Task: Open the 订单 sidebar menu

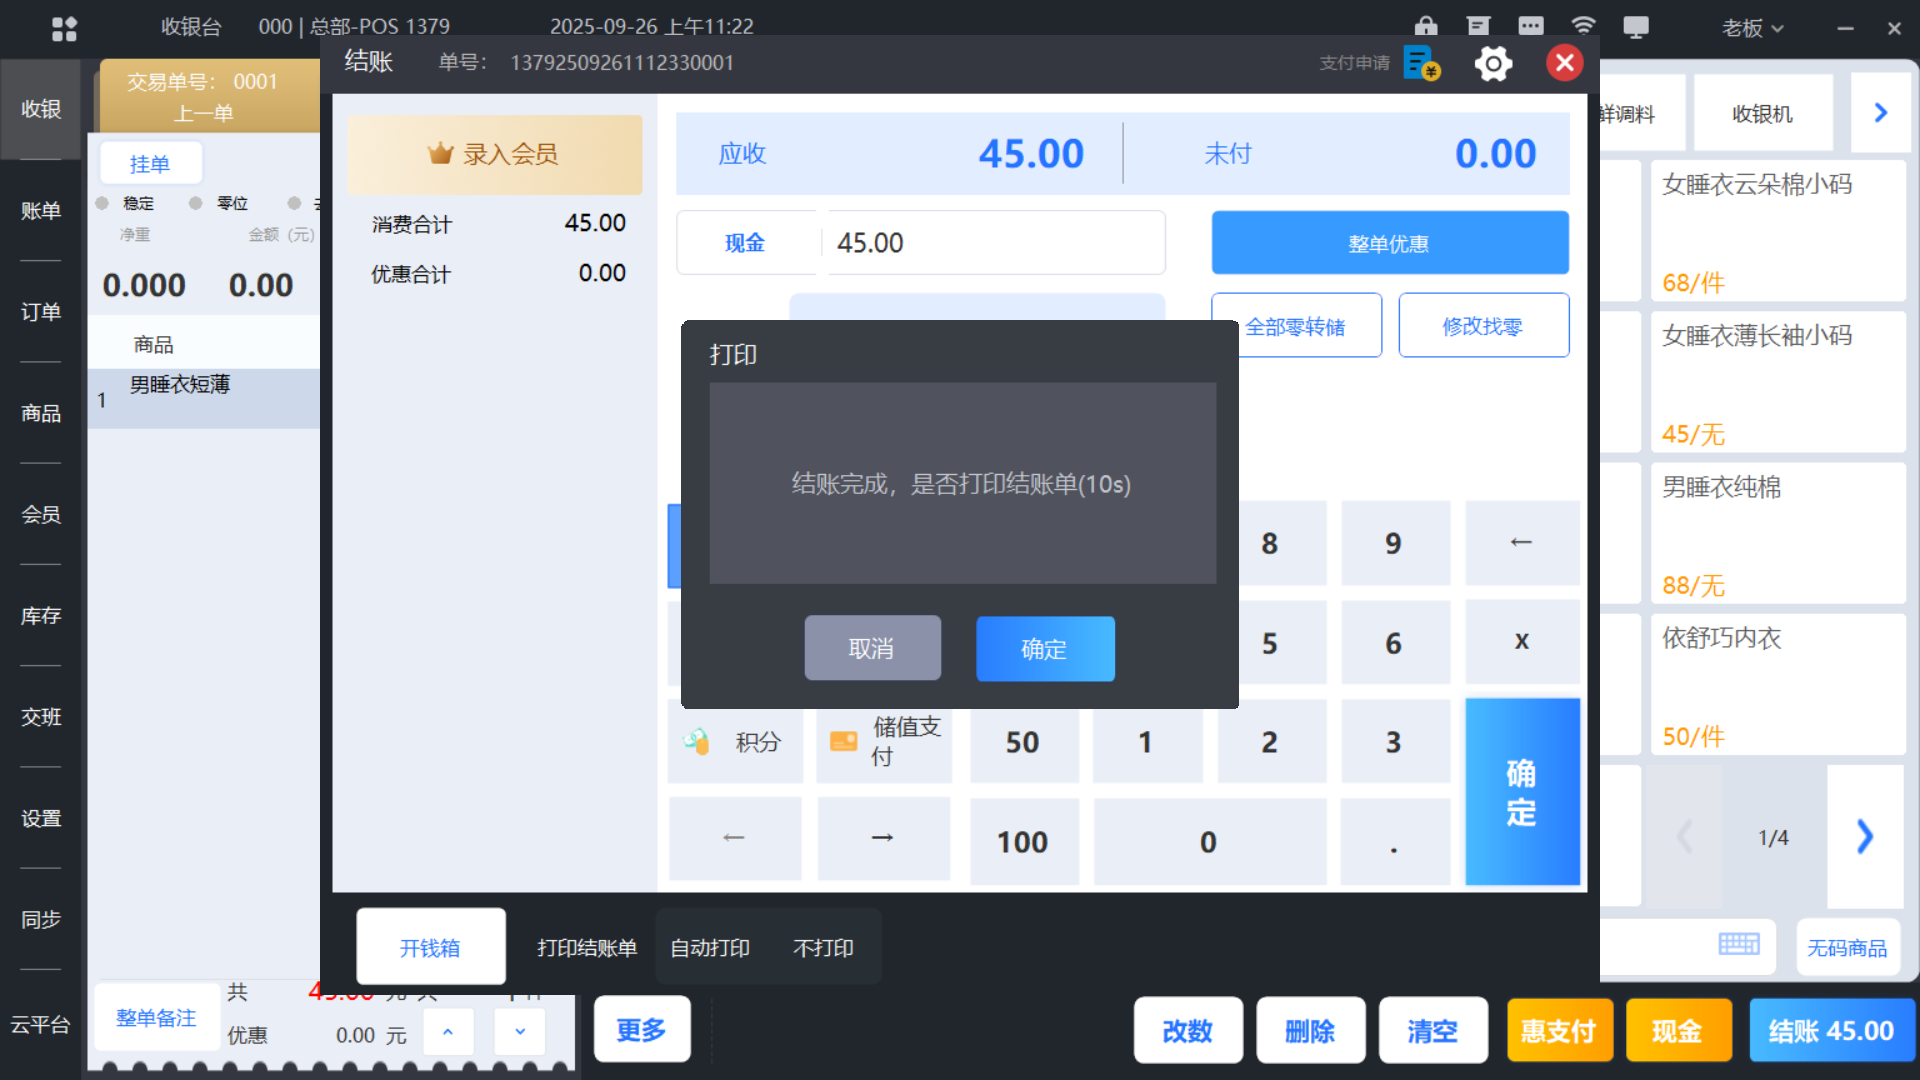Action: click(x=41, y=312)
